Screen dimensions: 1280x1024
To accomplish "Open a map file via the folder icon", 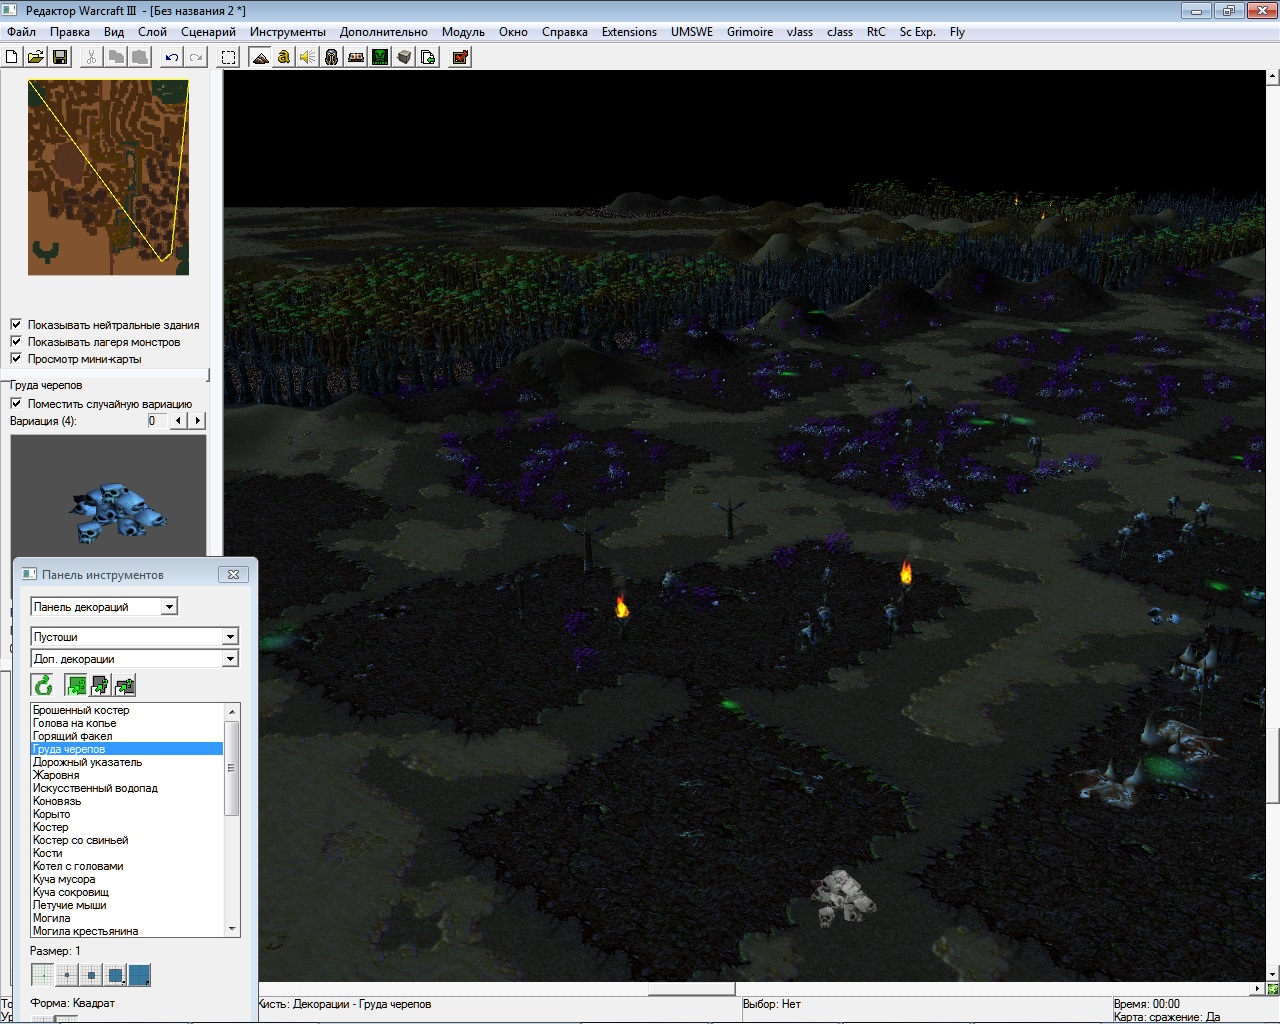I will [35, 57].
